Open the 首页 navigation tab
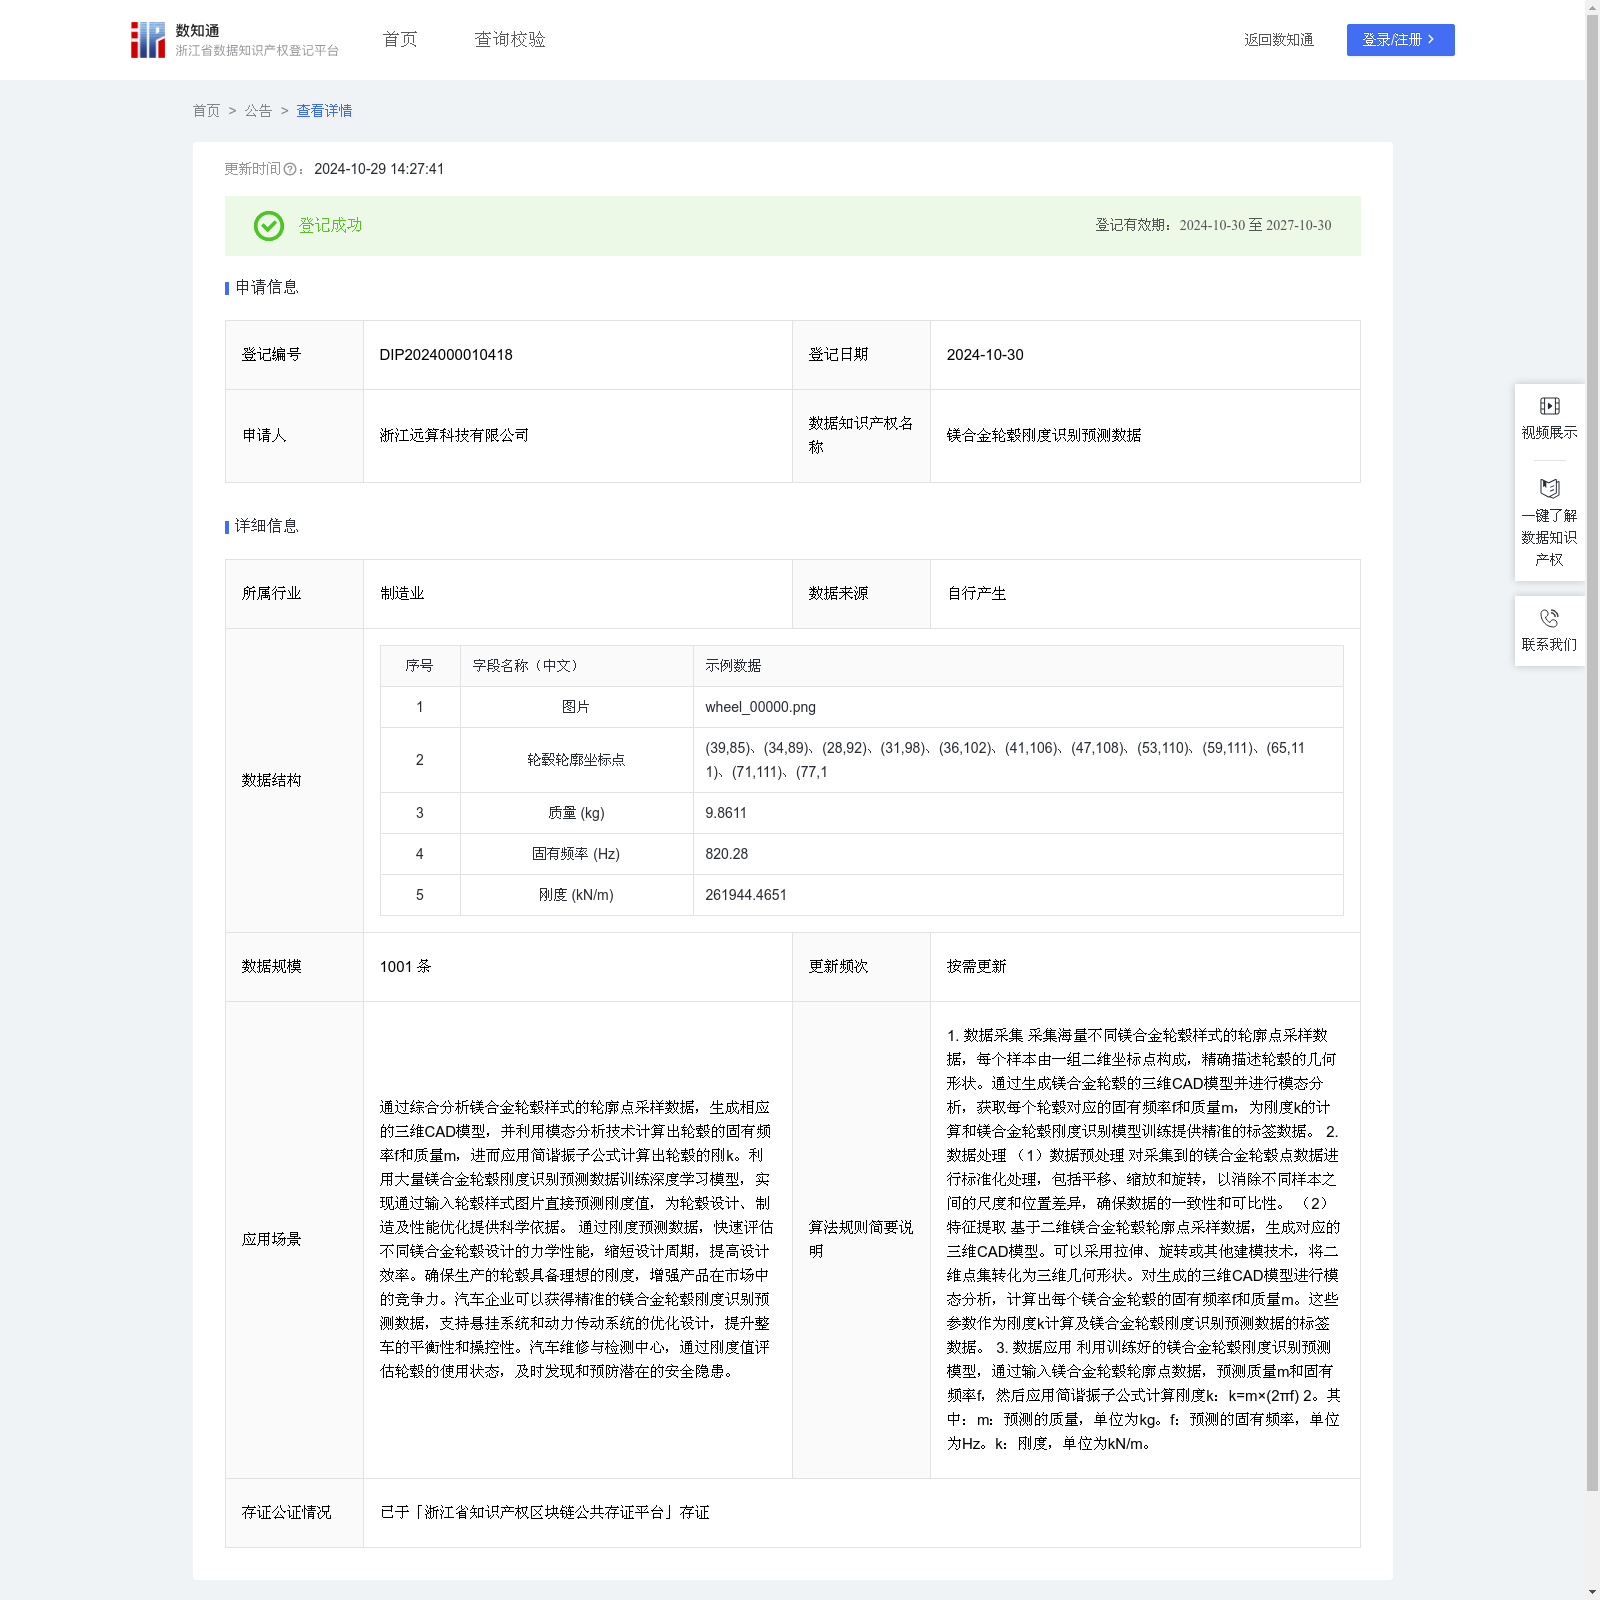This screenshot has width=1600, height=1600. (400, 40)
